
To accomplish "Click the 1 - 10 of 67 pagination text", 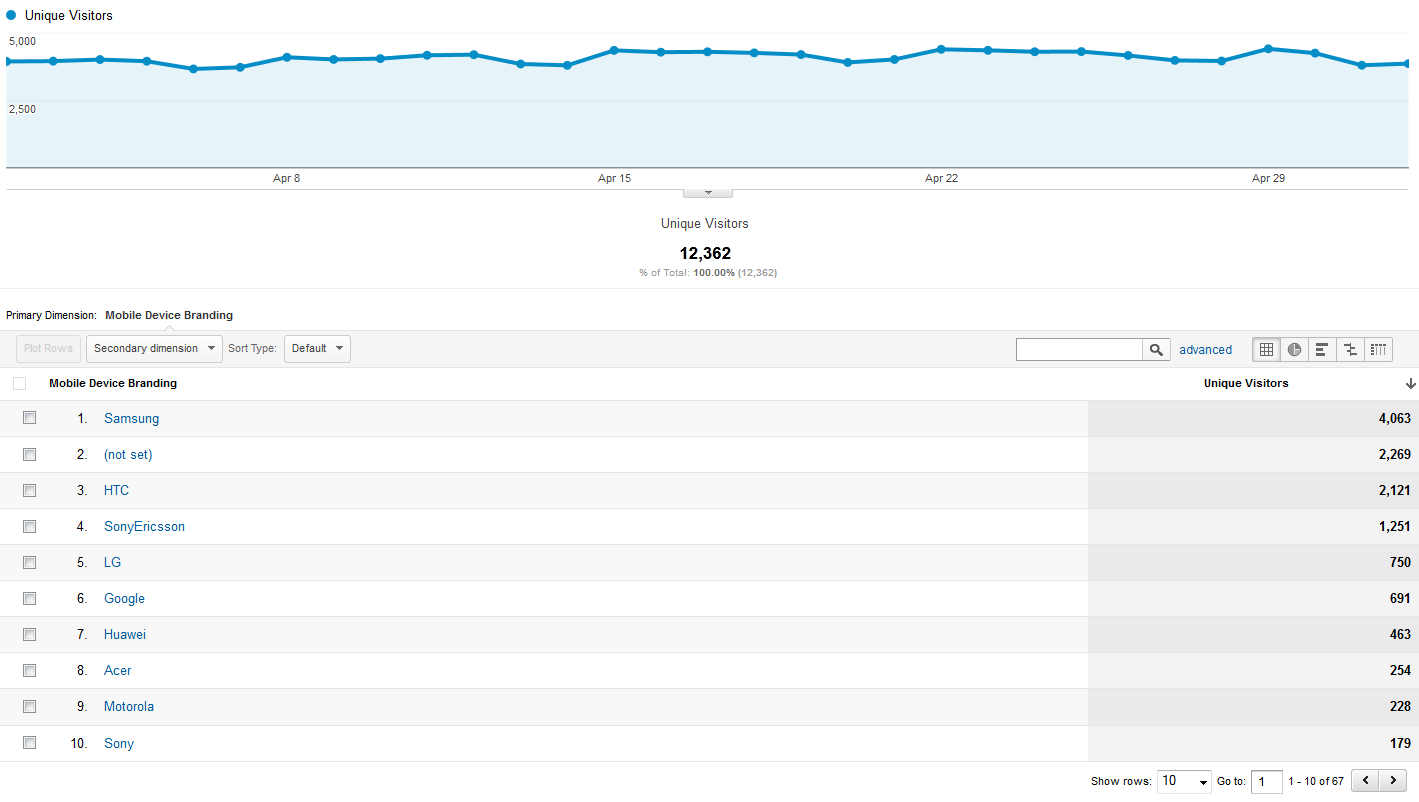I will point(1316,781).
